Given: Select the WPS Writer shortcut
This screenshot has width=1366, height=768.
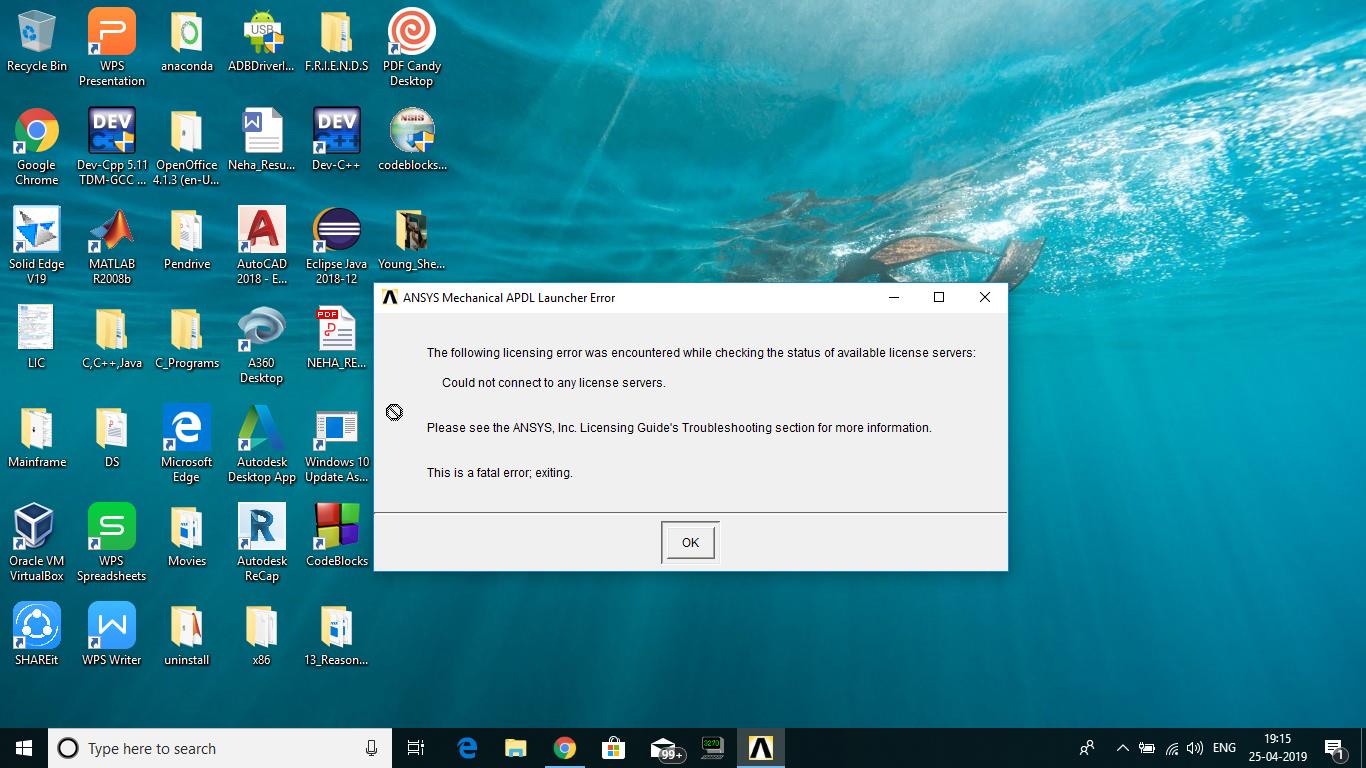Looking at the screenshot, I should point(112,635).
